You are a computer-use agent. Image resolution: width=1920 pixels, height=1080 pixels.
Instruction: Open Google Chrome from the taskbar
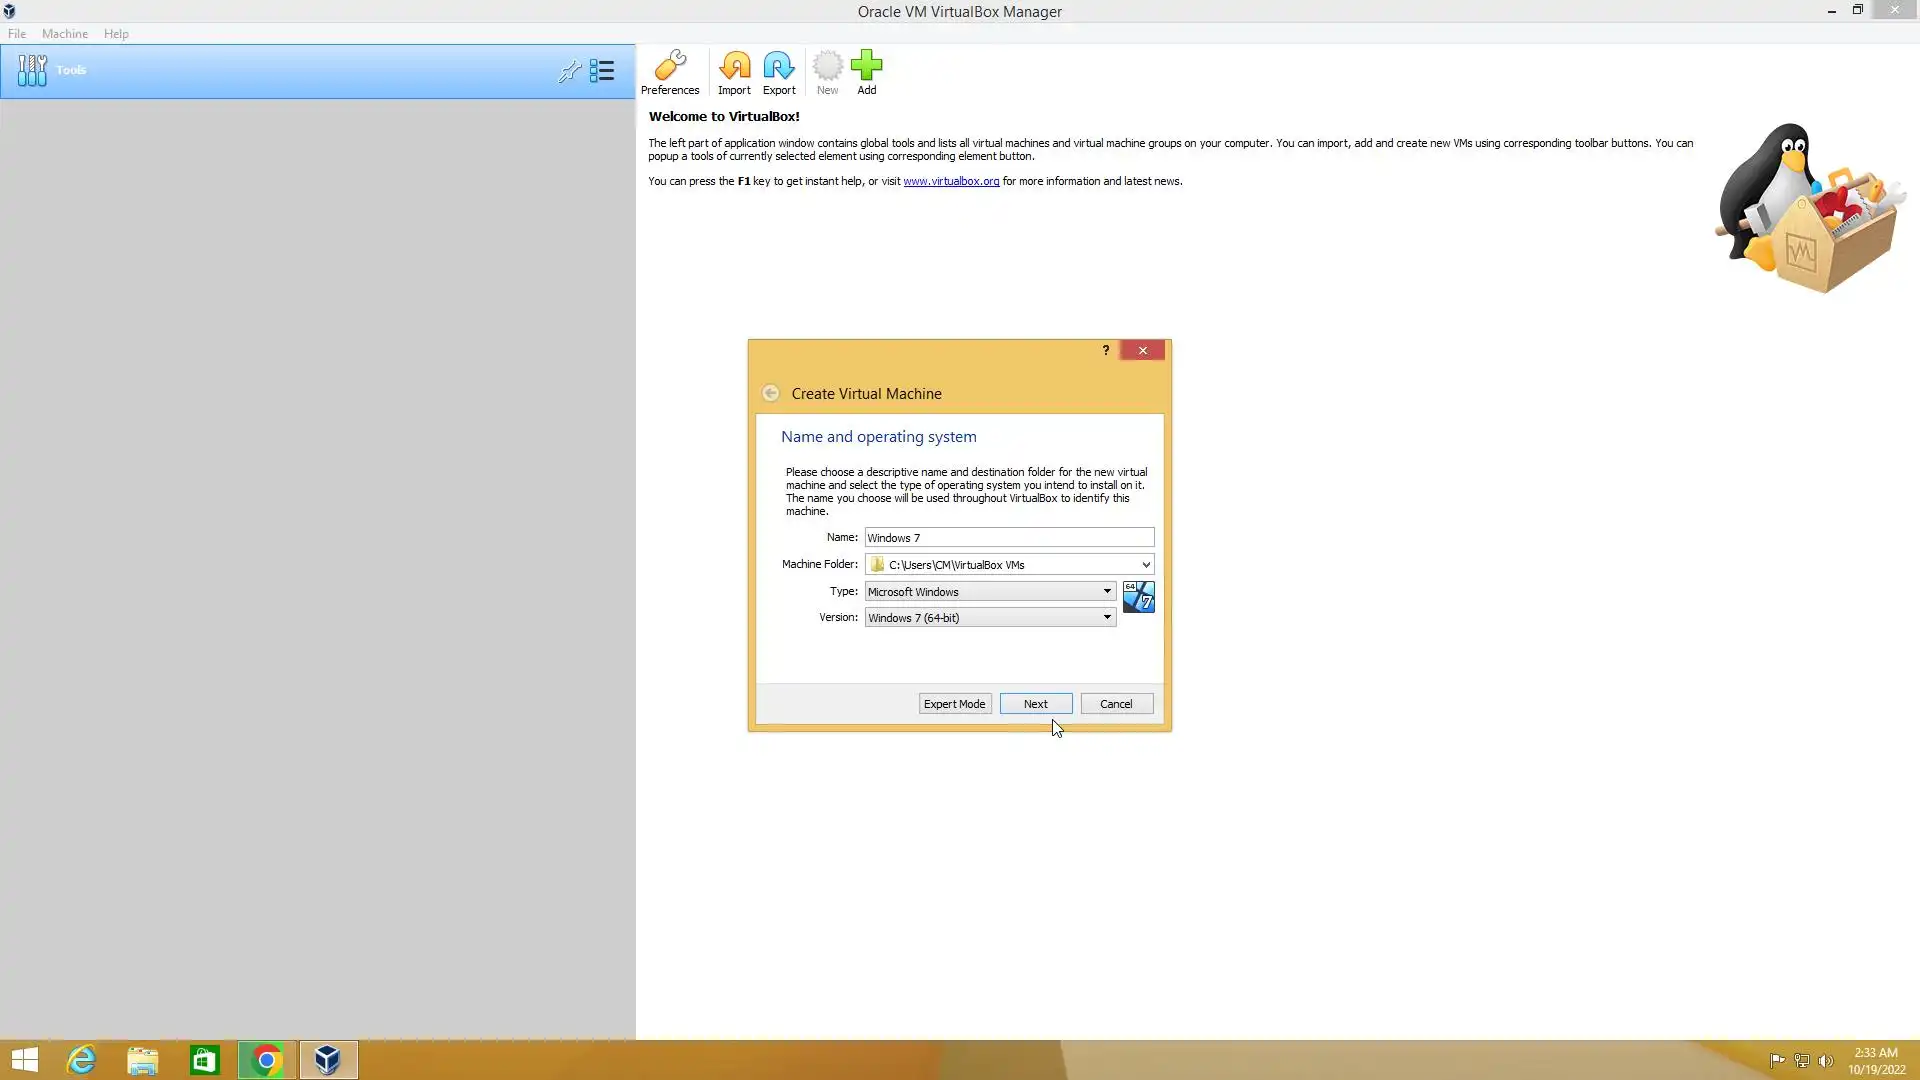click(x=266, y=1060)
